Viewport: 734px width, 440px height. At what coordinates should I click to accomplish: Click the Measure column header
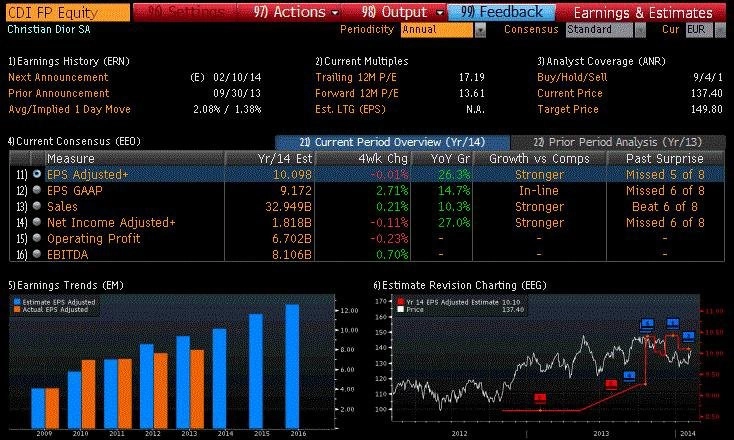coord(134,159)
